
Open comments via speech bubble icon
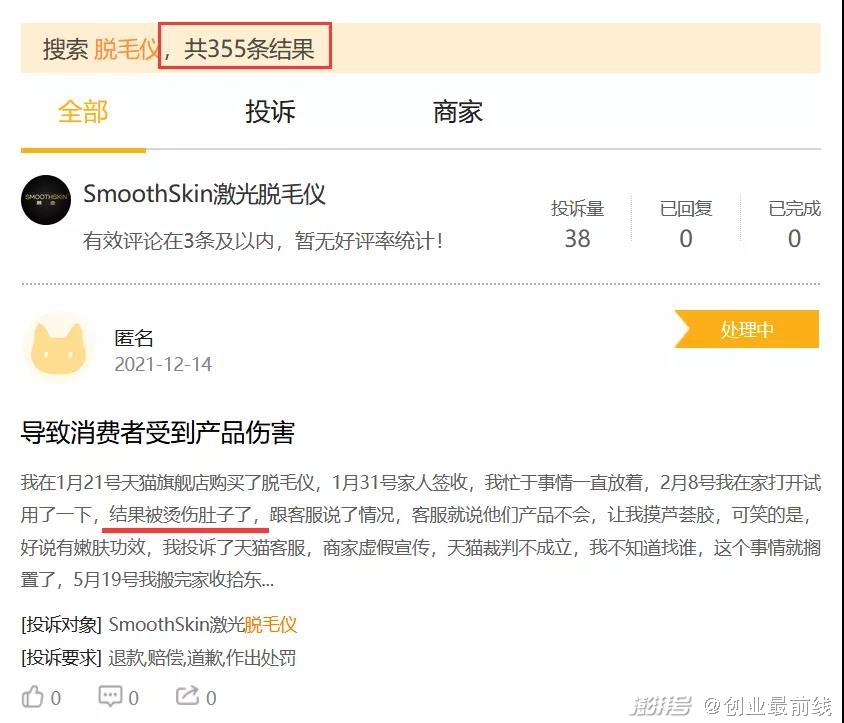110,697
